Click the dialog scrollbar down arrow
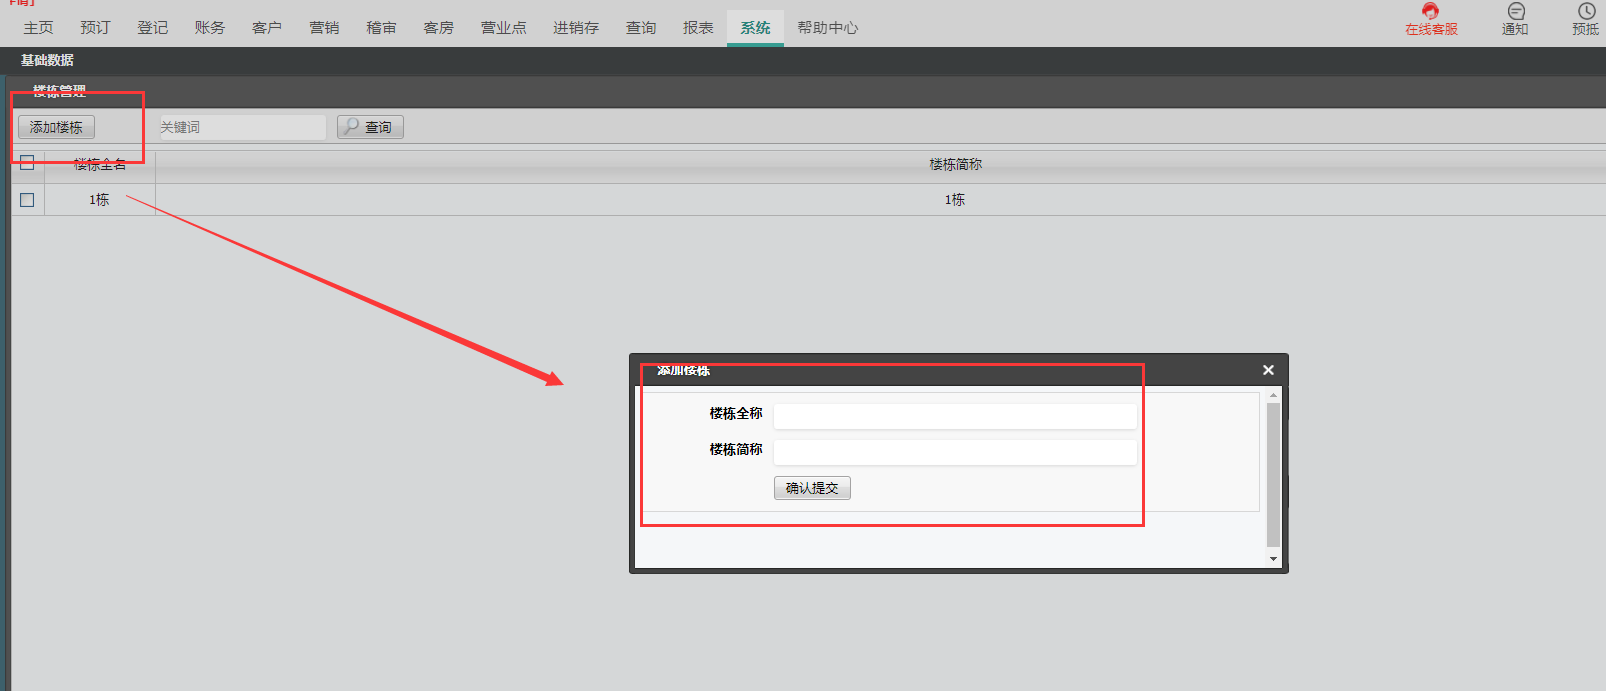The width and height of the screenshot is (1606, 691). pos(1273,559)
